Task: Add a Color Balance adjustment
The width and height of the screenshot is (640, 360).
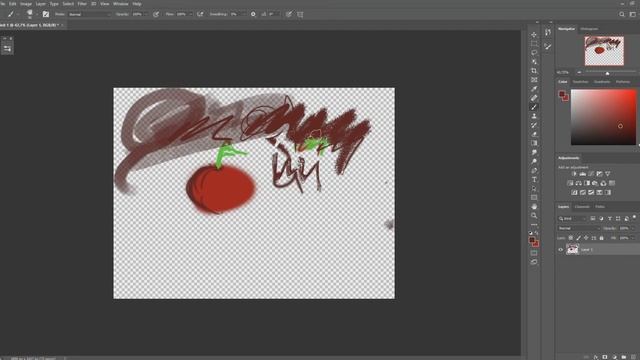Action: tap(578, 183)
